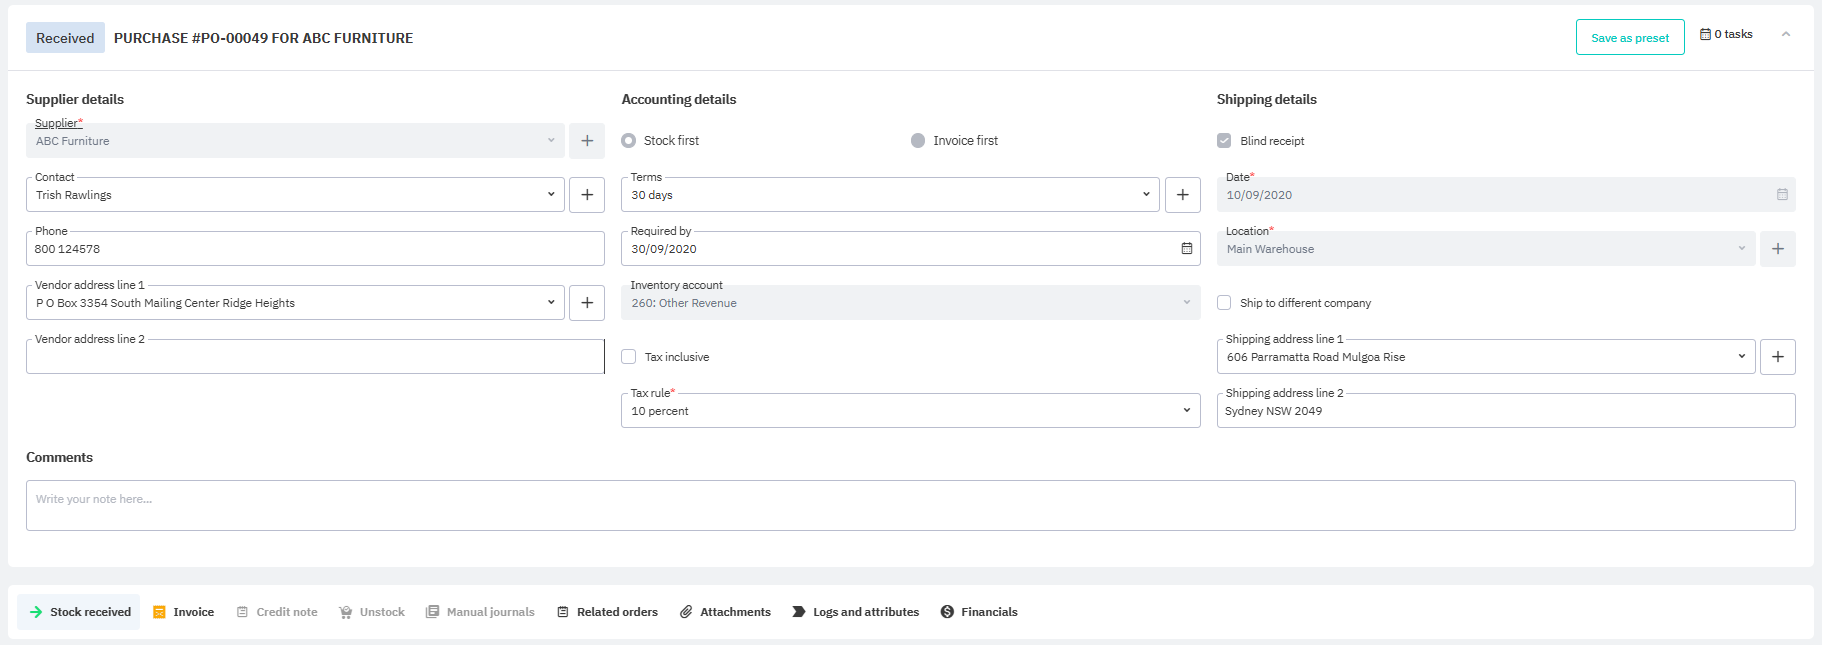This screenshot has width=1822, height=645.
Task: Collapse the purchase order header panel
Action: coord(1785,35)
